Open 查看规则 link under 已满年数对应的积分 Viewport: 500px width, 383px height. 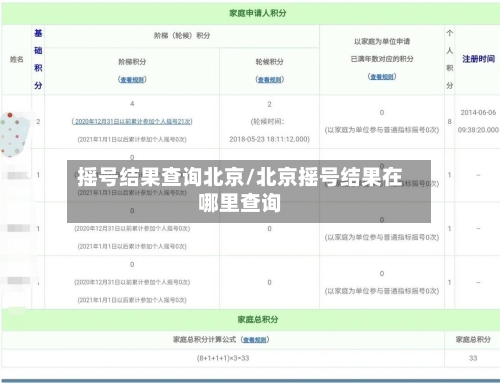point(382,77)
